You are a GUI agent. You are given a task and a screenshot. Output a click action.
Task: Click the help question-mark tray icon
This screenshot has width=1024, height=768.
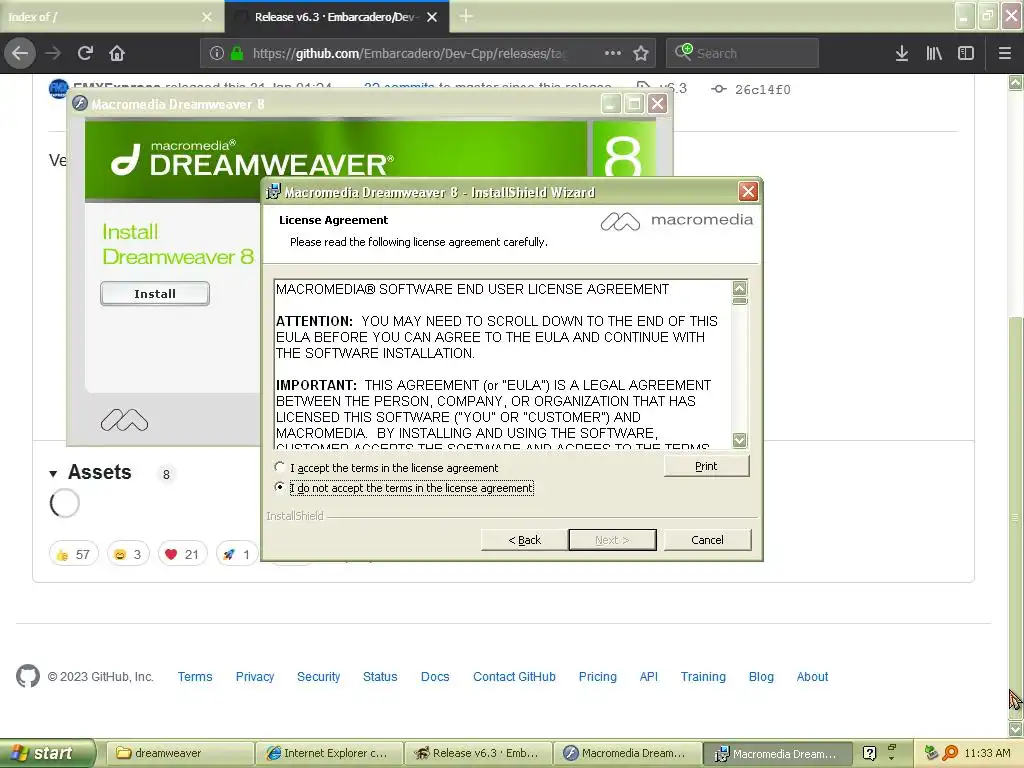(x=869, y=753)
